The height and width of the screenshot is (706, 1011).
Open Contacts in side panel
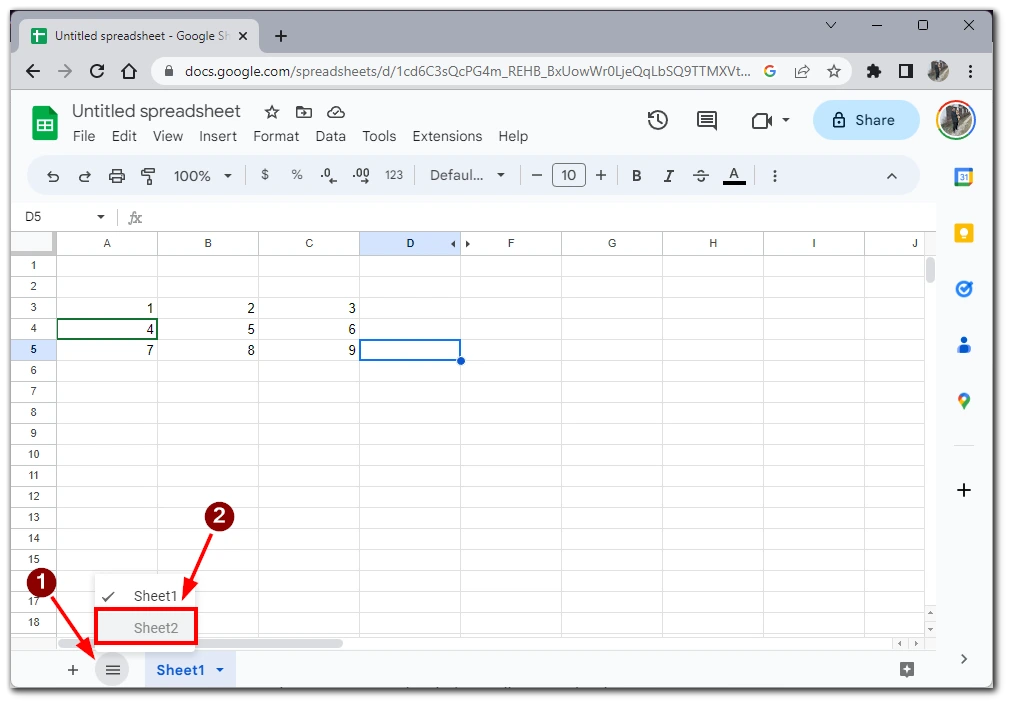click(x=963, y=345)
